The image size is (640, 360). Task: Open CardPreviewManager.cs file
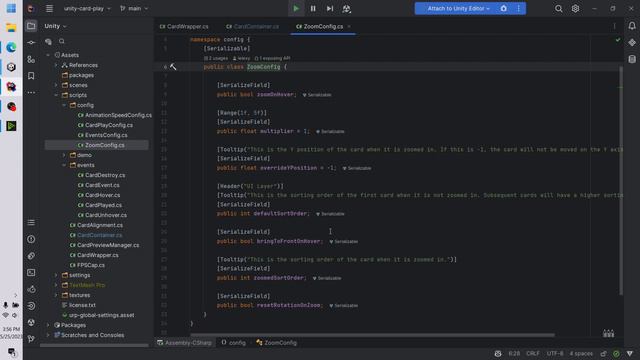[x=104, y=245]
